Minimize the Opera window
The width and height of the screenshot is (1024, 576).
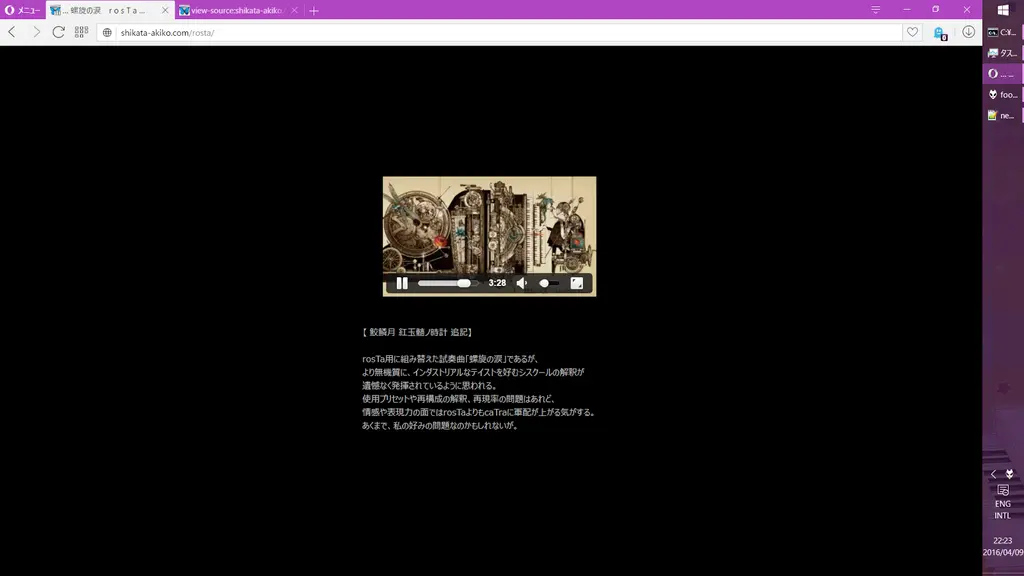(906, 10)
